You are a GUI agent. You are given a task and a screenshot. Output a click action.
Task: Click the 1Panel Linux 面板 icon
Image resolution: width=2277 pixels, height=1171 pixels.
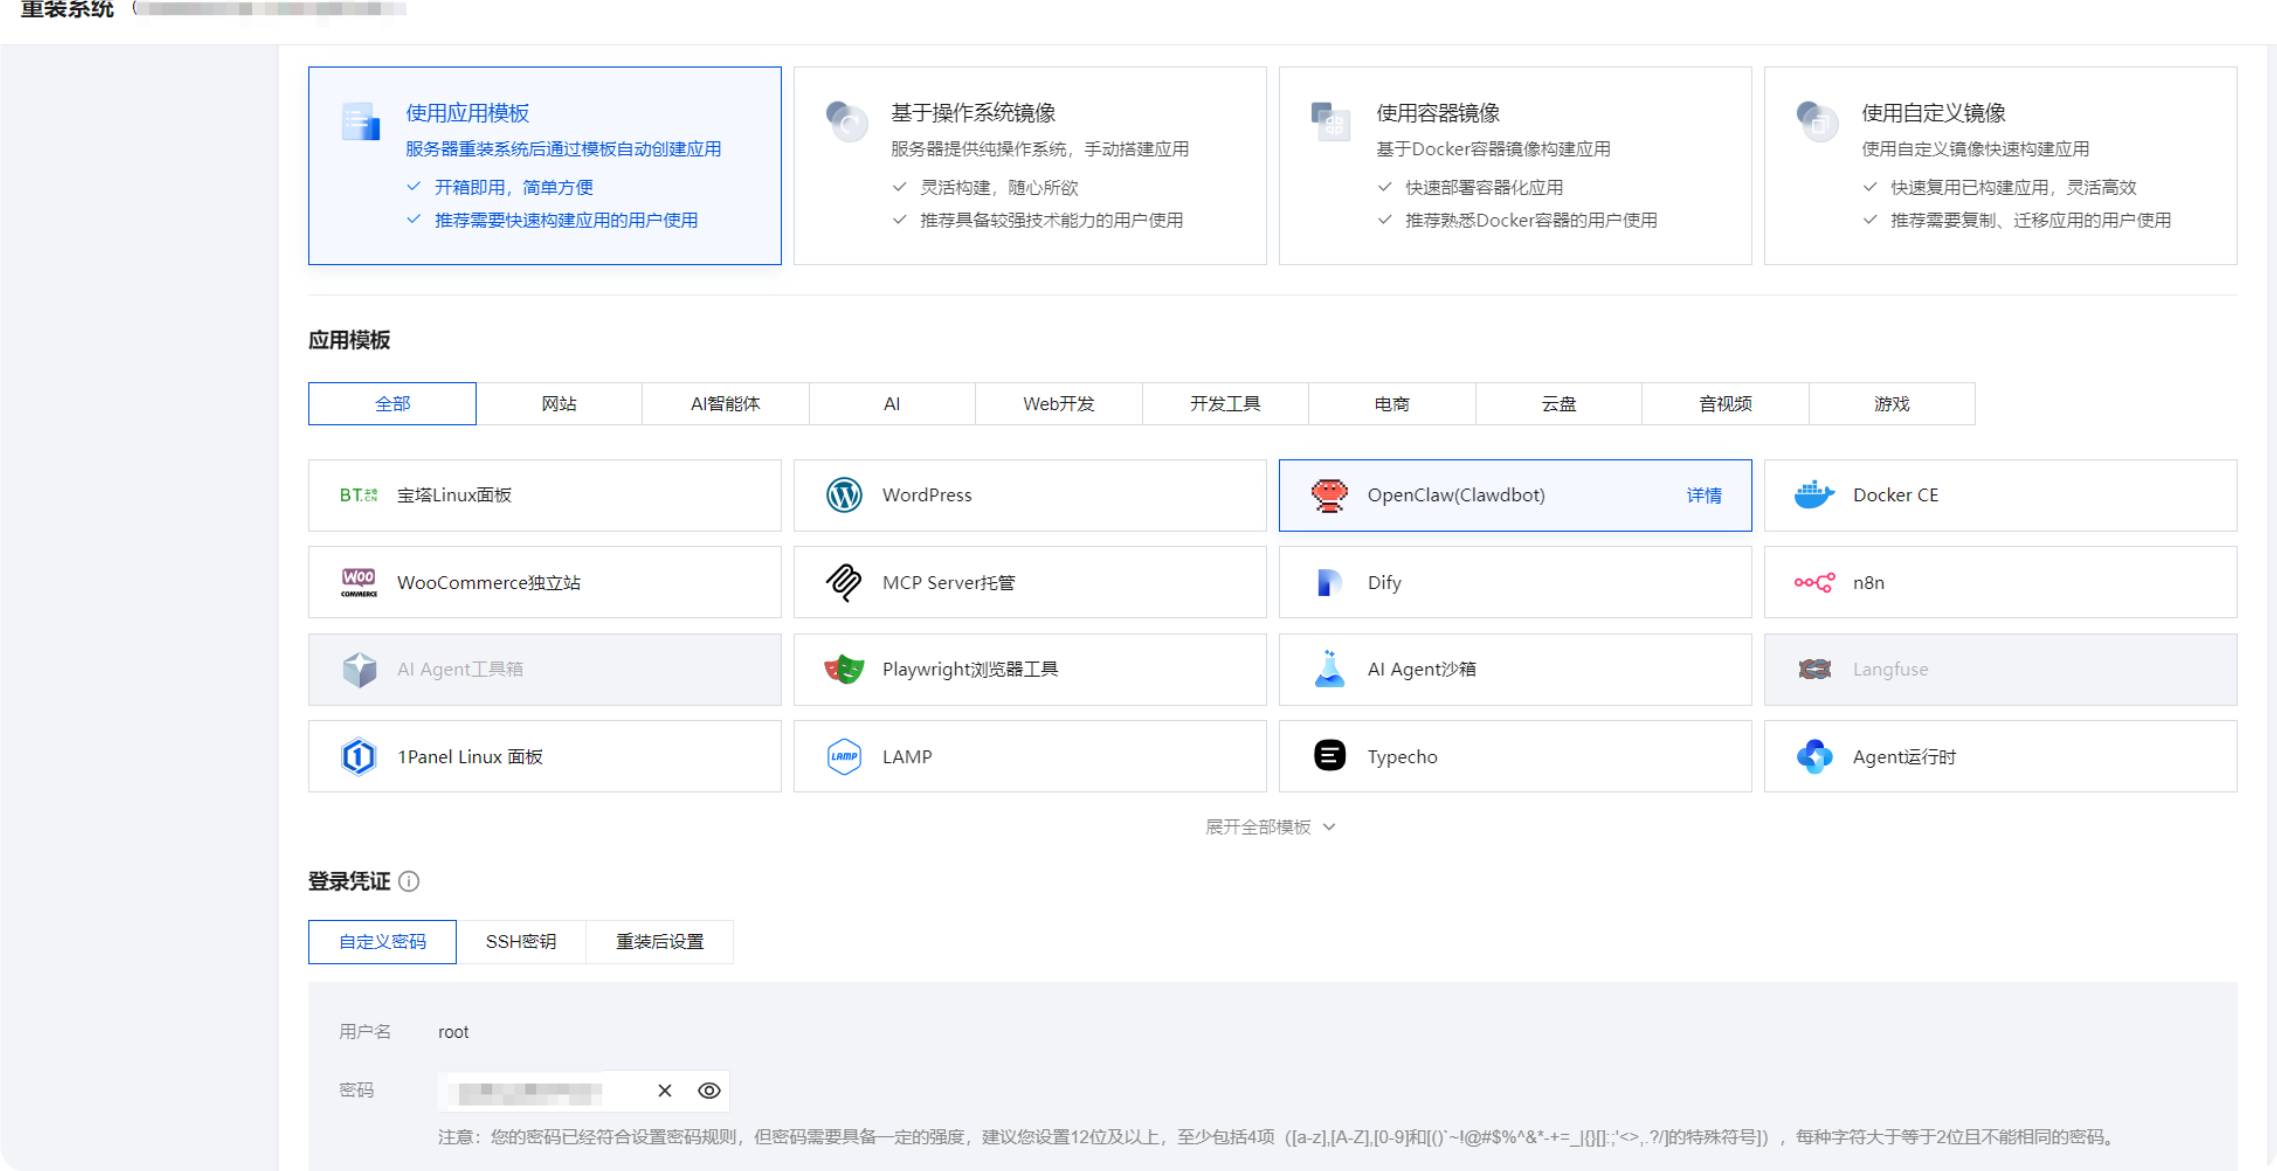[x=359, y=756]
